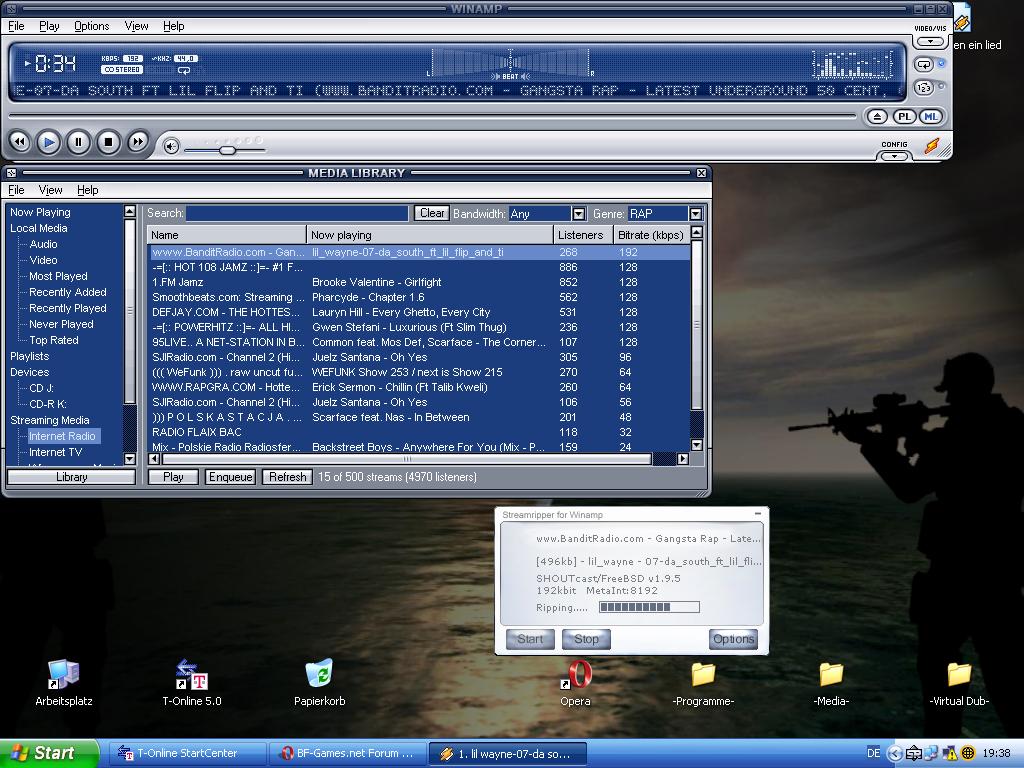Select the 1.FM Jamz stream row
This screenshot has width=1024, height=768.
pyautogui.click(x=419, y=282)
